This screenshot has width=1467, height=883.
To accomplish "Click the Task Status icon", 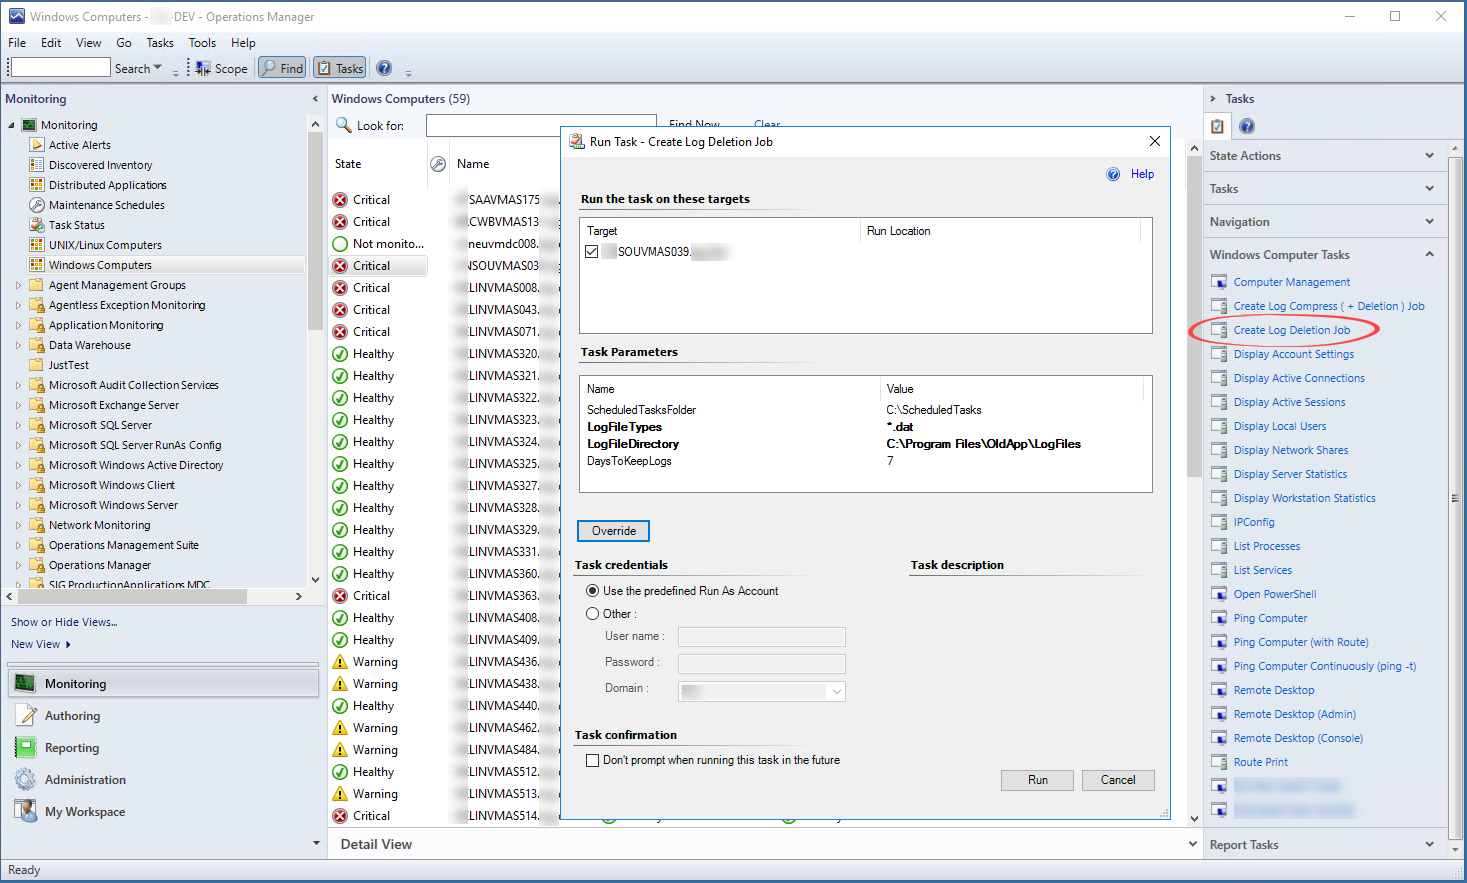I will [x=37, y=225].
